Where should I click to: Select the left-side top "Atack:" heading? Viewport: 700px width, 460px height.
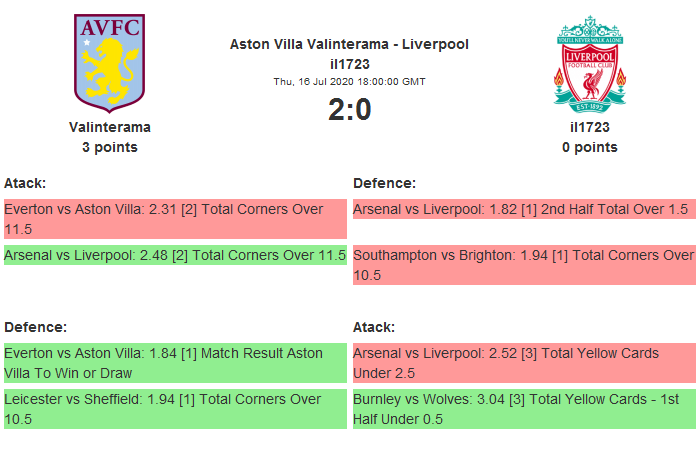(25, 183)
